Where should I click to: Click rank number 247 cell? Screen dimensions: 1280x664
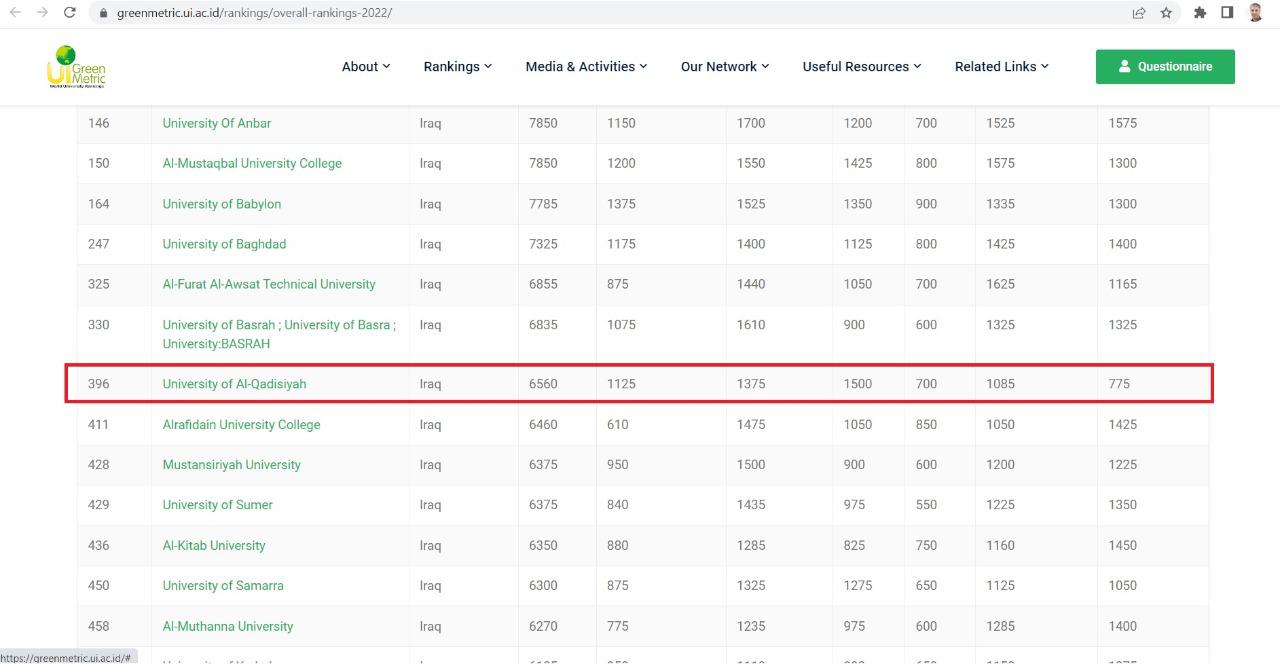coord(99,244)
